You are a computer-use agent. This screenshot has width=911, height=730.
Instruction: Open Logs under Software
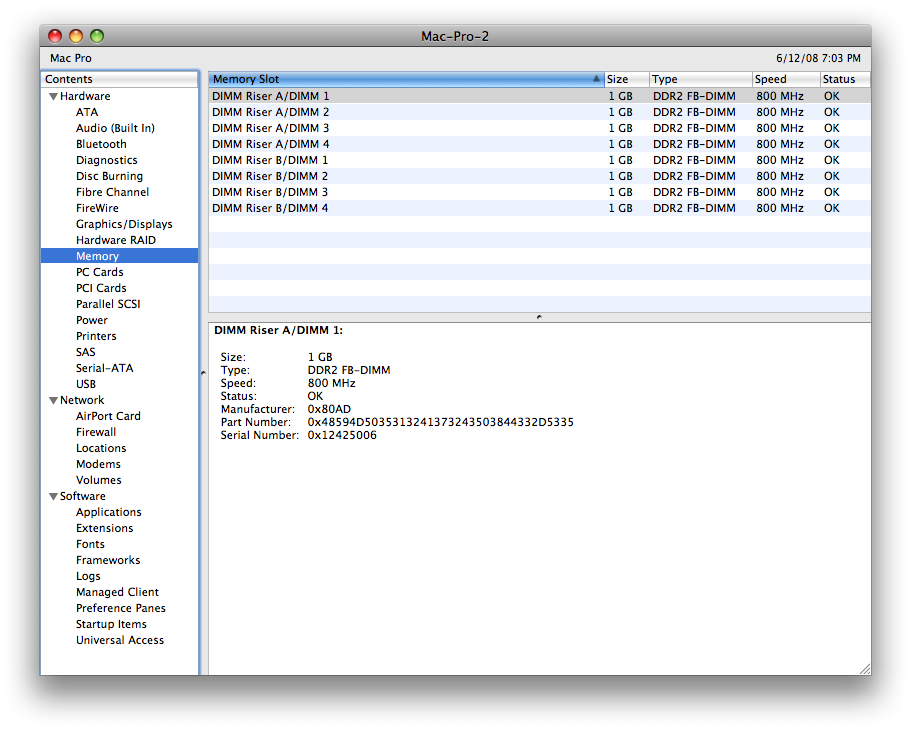[x=88, y=576]
